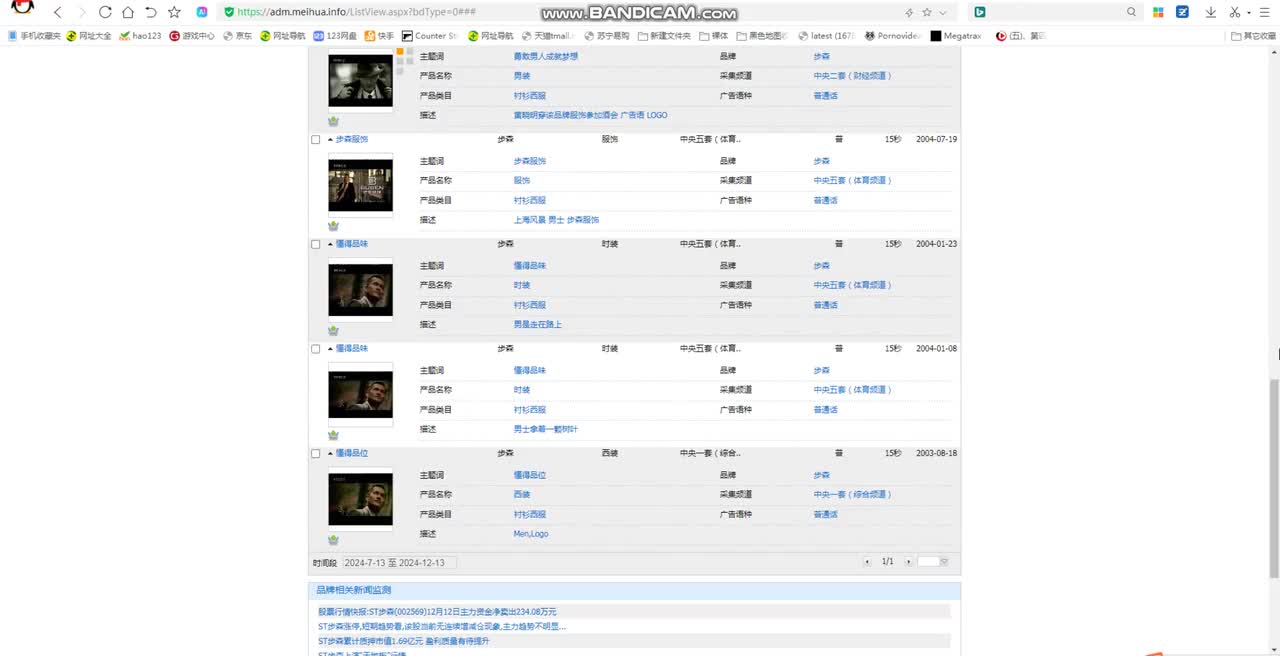This screenshot has width=1280, height=656.
Task: Click the colorful four-square apps icon
Action: pos(1158,12)
